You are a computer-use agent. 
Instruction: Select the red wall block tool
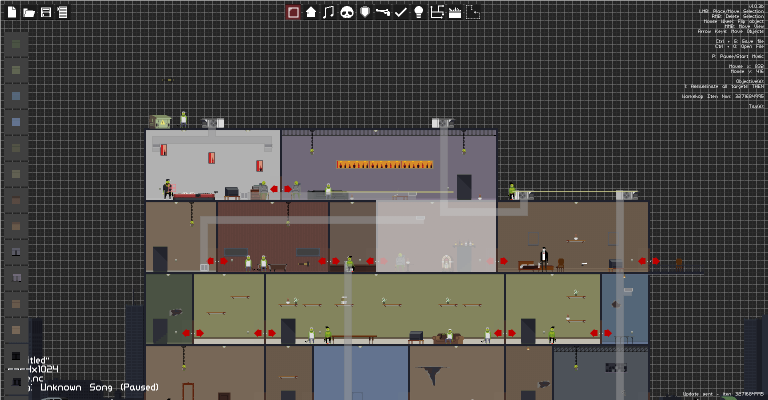(293, 12)
